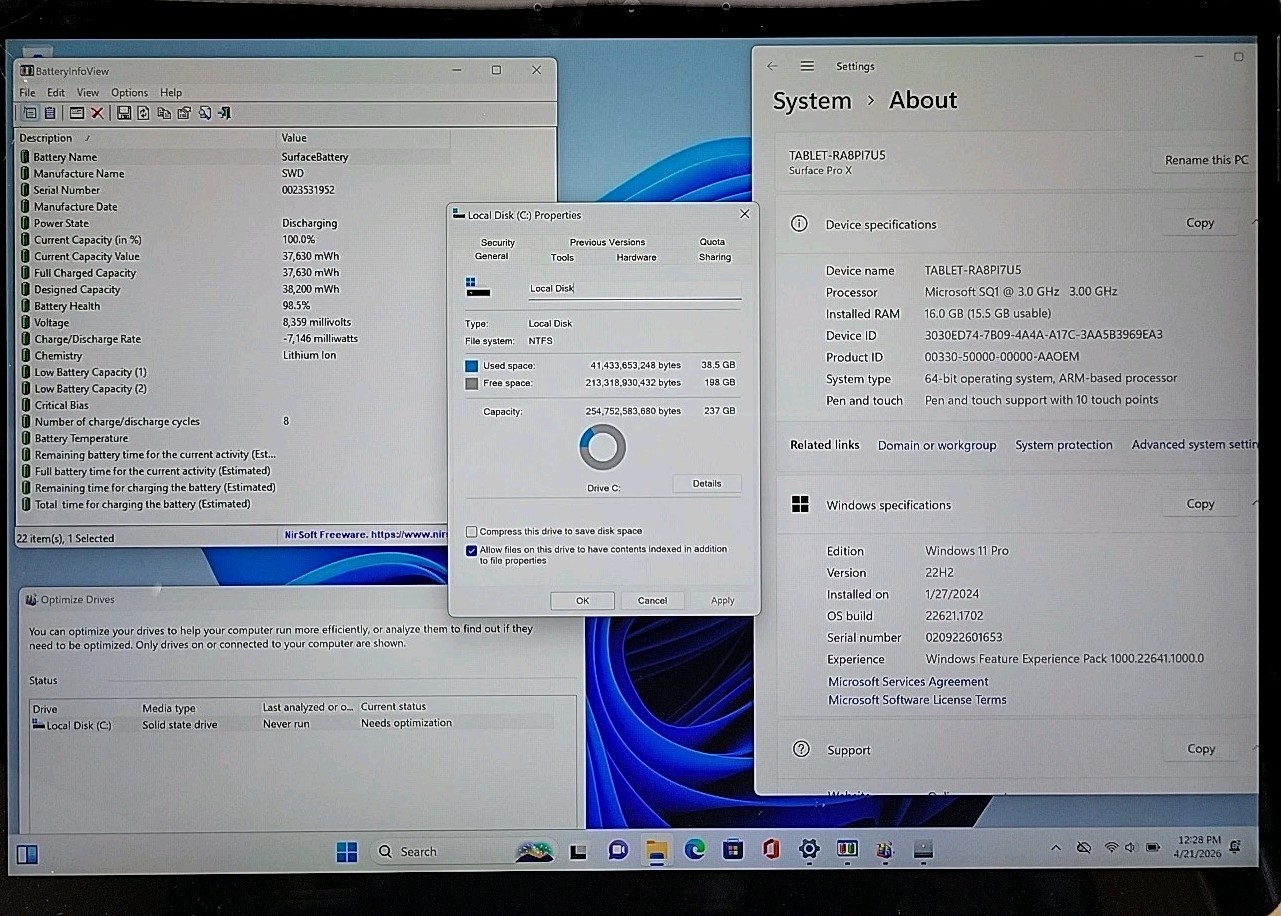Open the Windows Start button on taskbar
Viewport: 1281px width, 916px height.
coord(347,851)
